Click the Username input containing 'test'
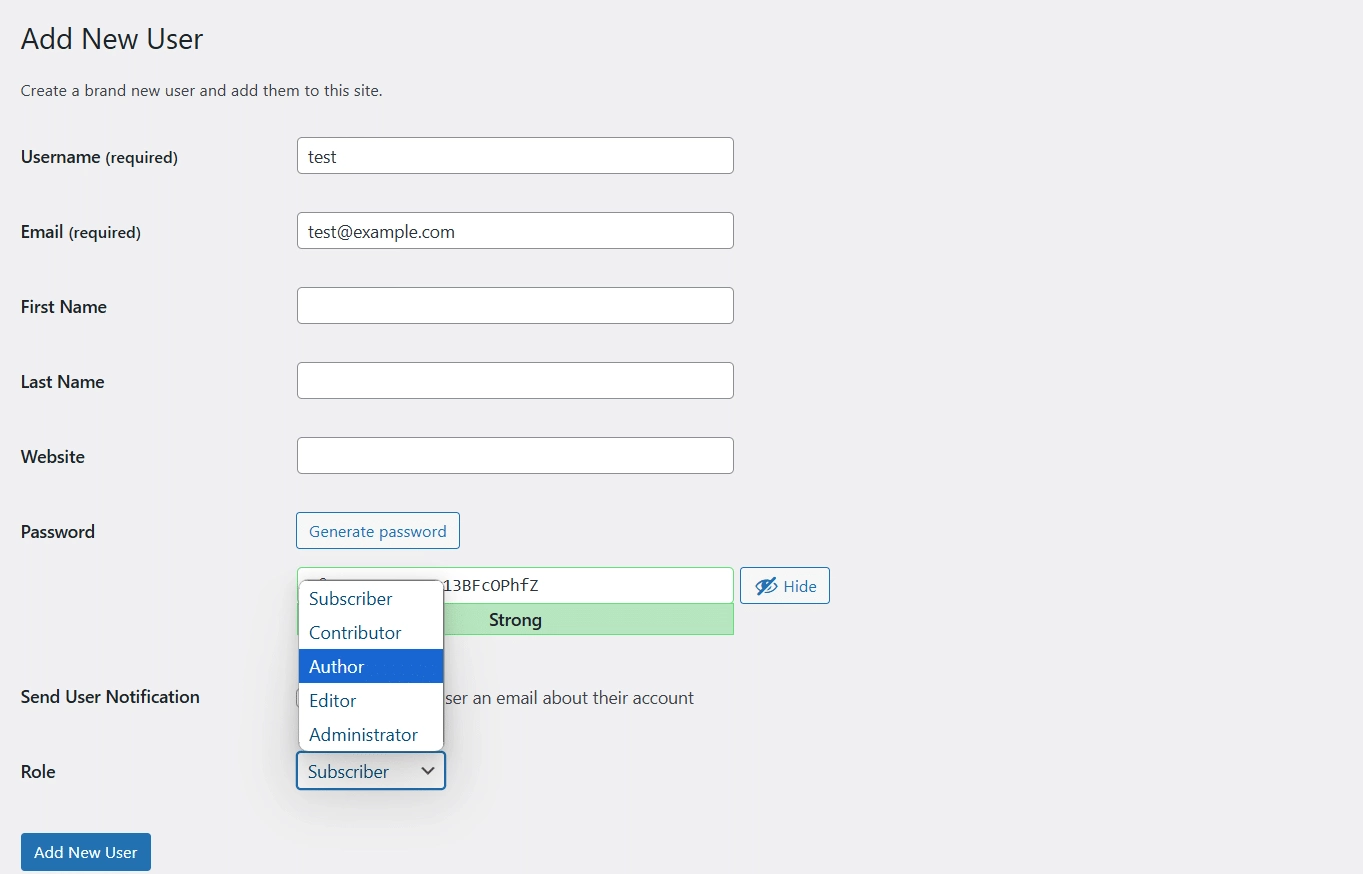This screenshot has height=874, width=1363. click(x=514, y=155)
